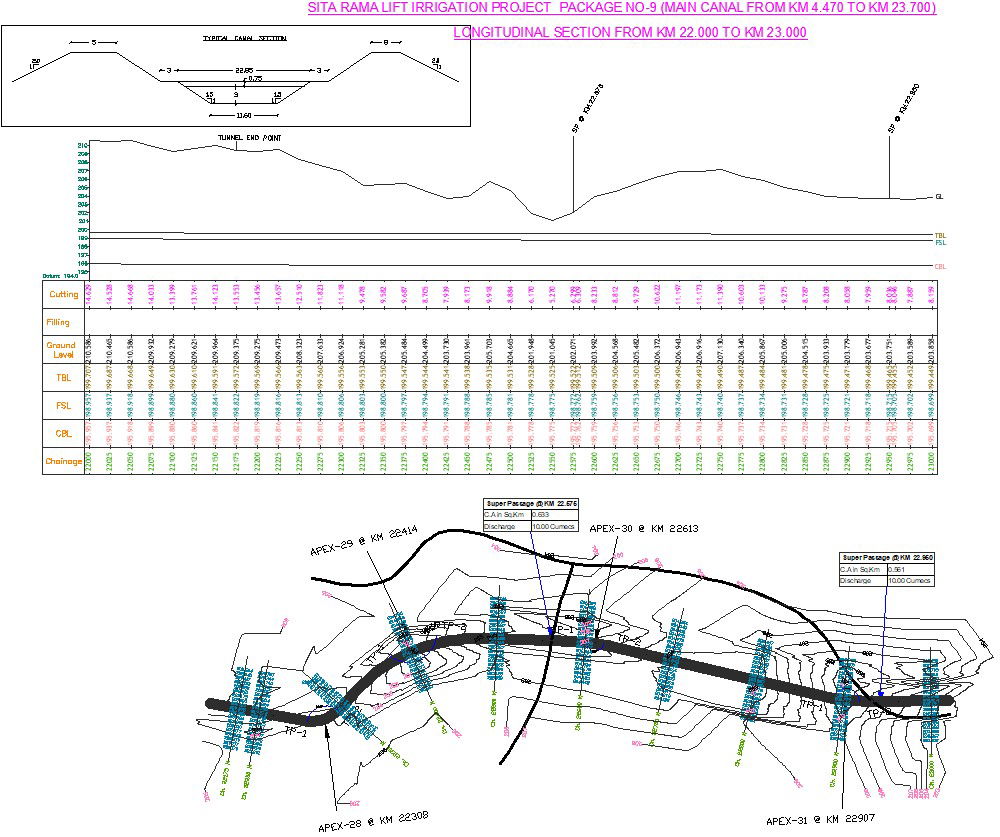Select the Longitudinal Section subtitle text
The height and width of the screenshot is (837, 1000).
630,33
